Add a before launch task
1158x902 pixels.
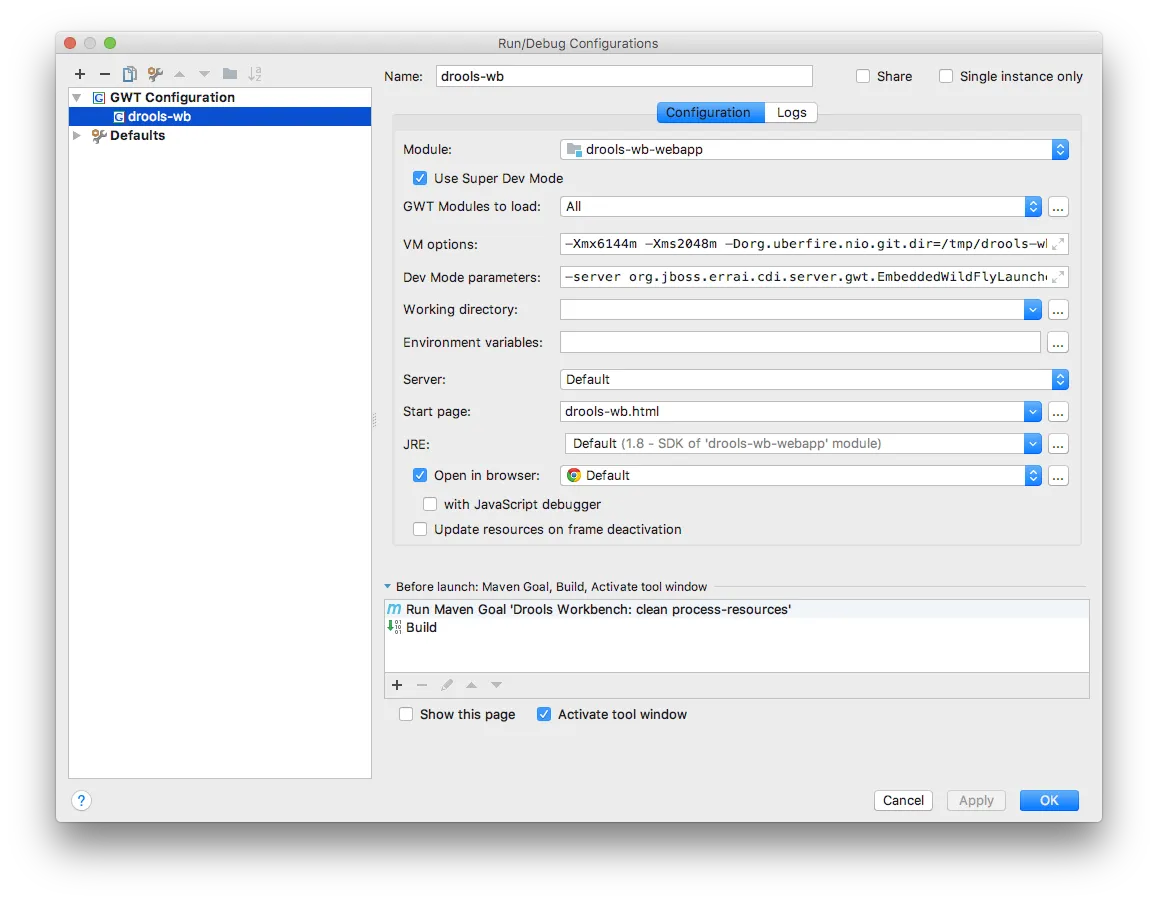coord(397,686)
